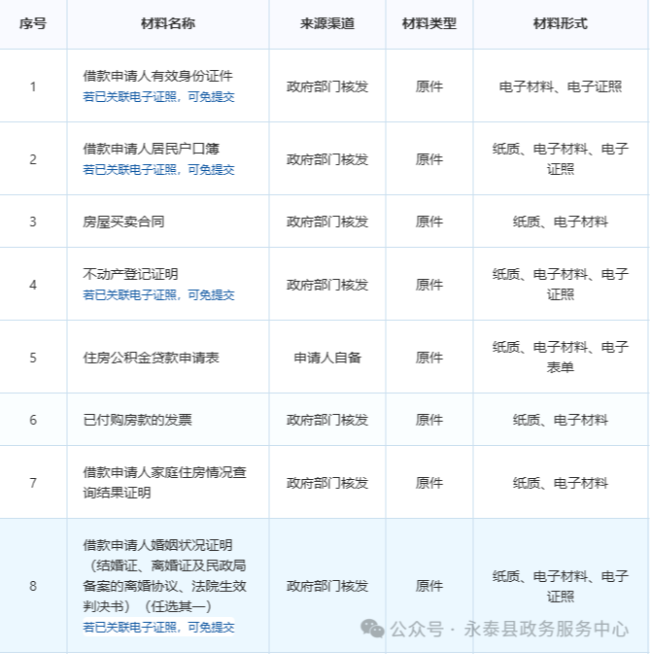Image resolution: width=650 pixels, height=654 pixels.
Task: Click the 材料形式 column header
Action: [x=560, y=23]
